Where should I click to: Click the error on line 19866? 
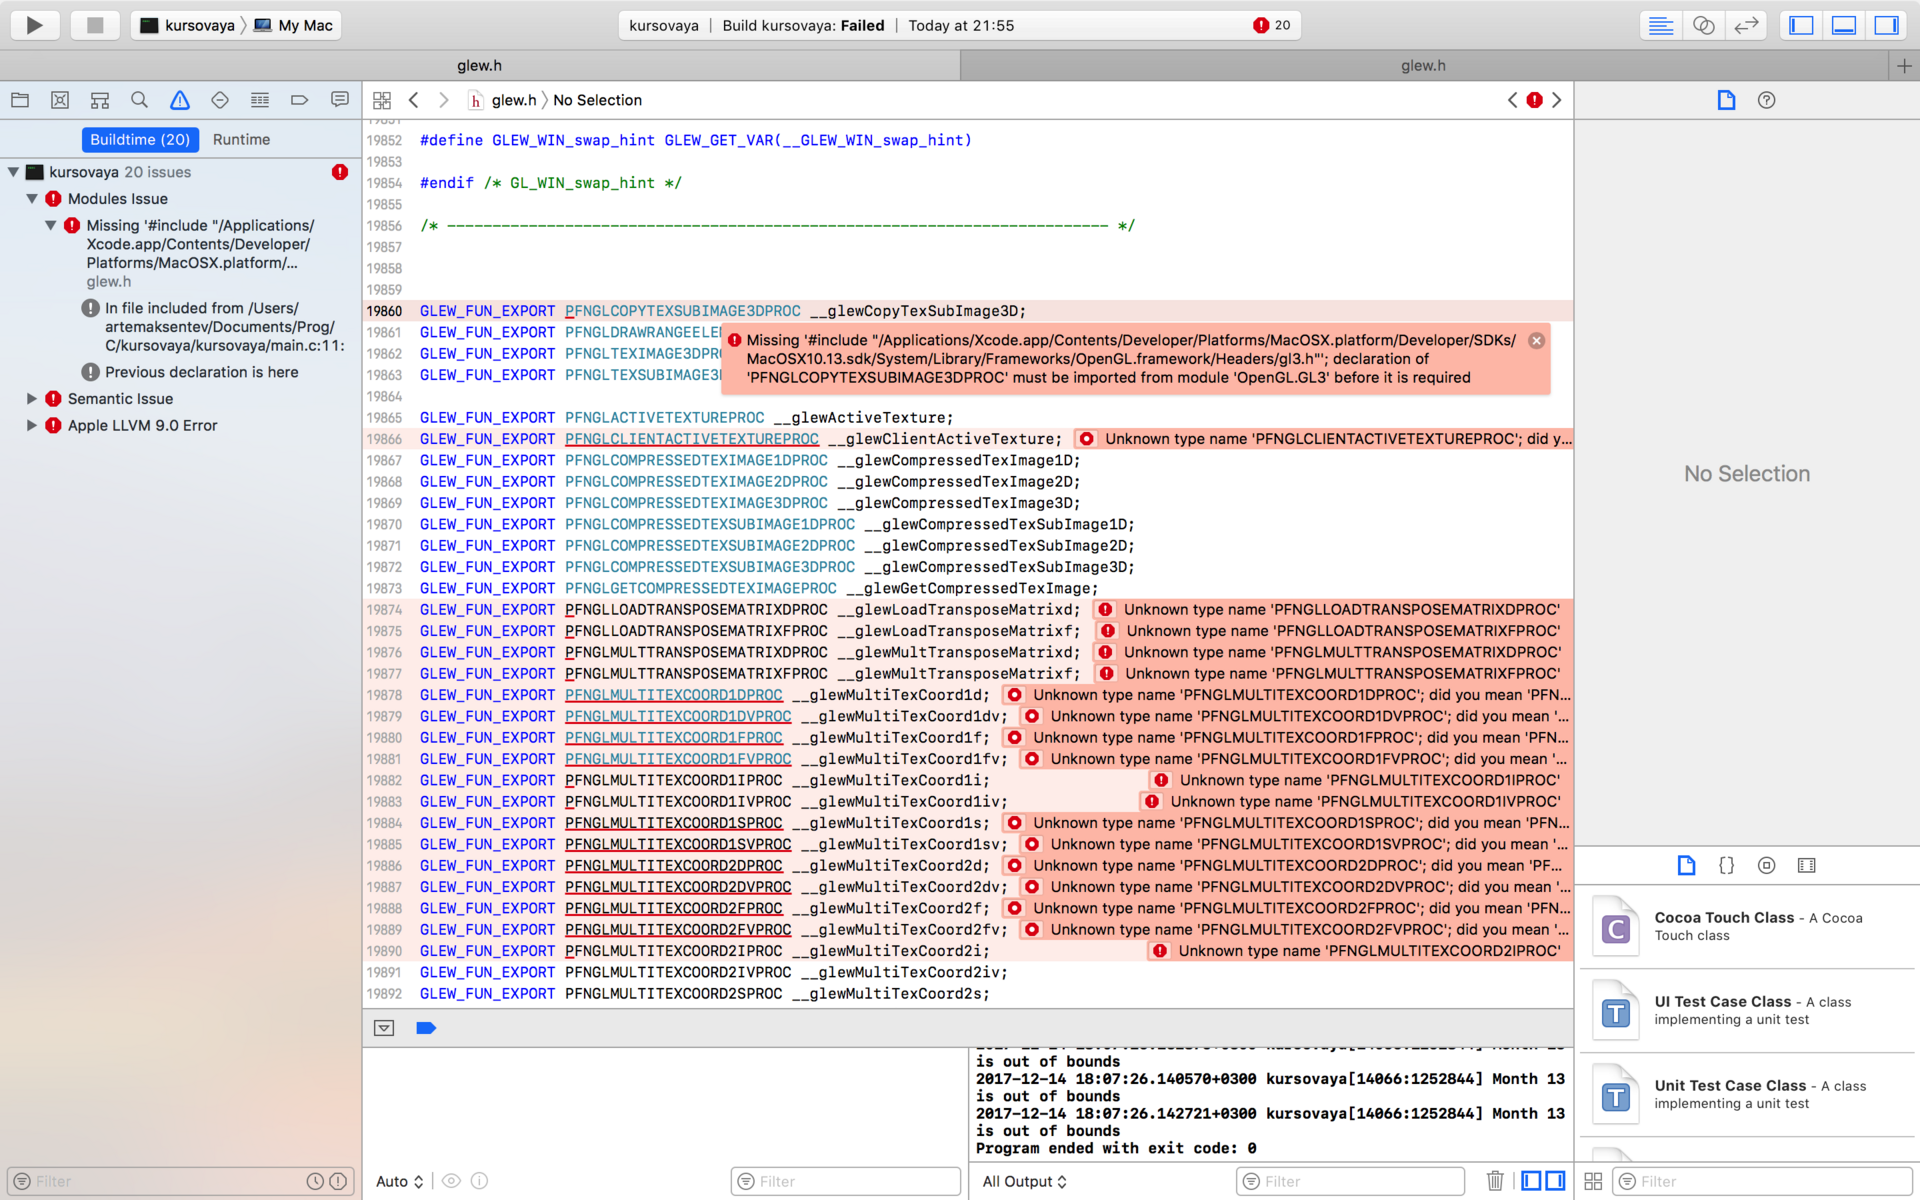[1322, 439]
